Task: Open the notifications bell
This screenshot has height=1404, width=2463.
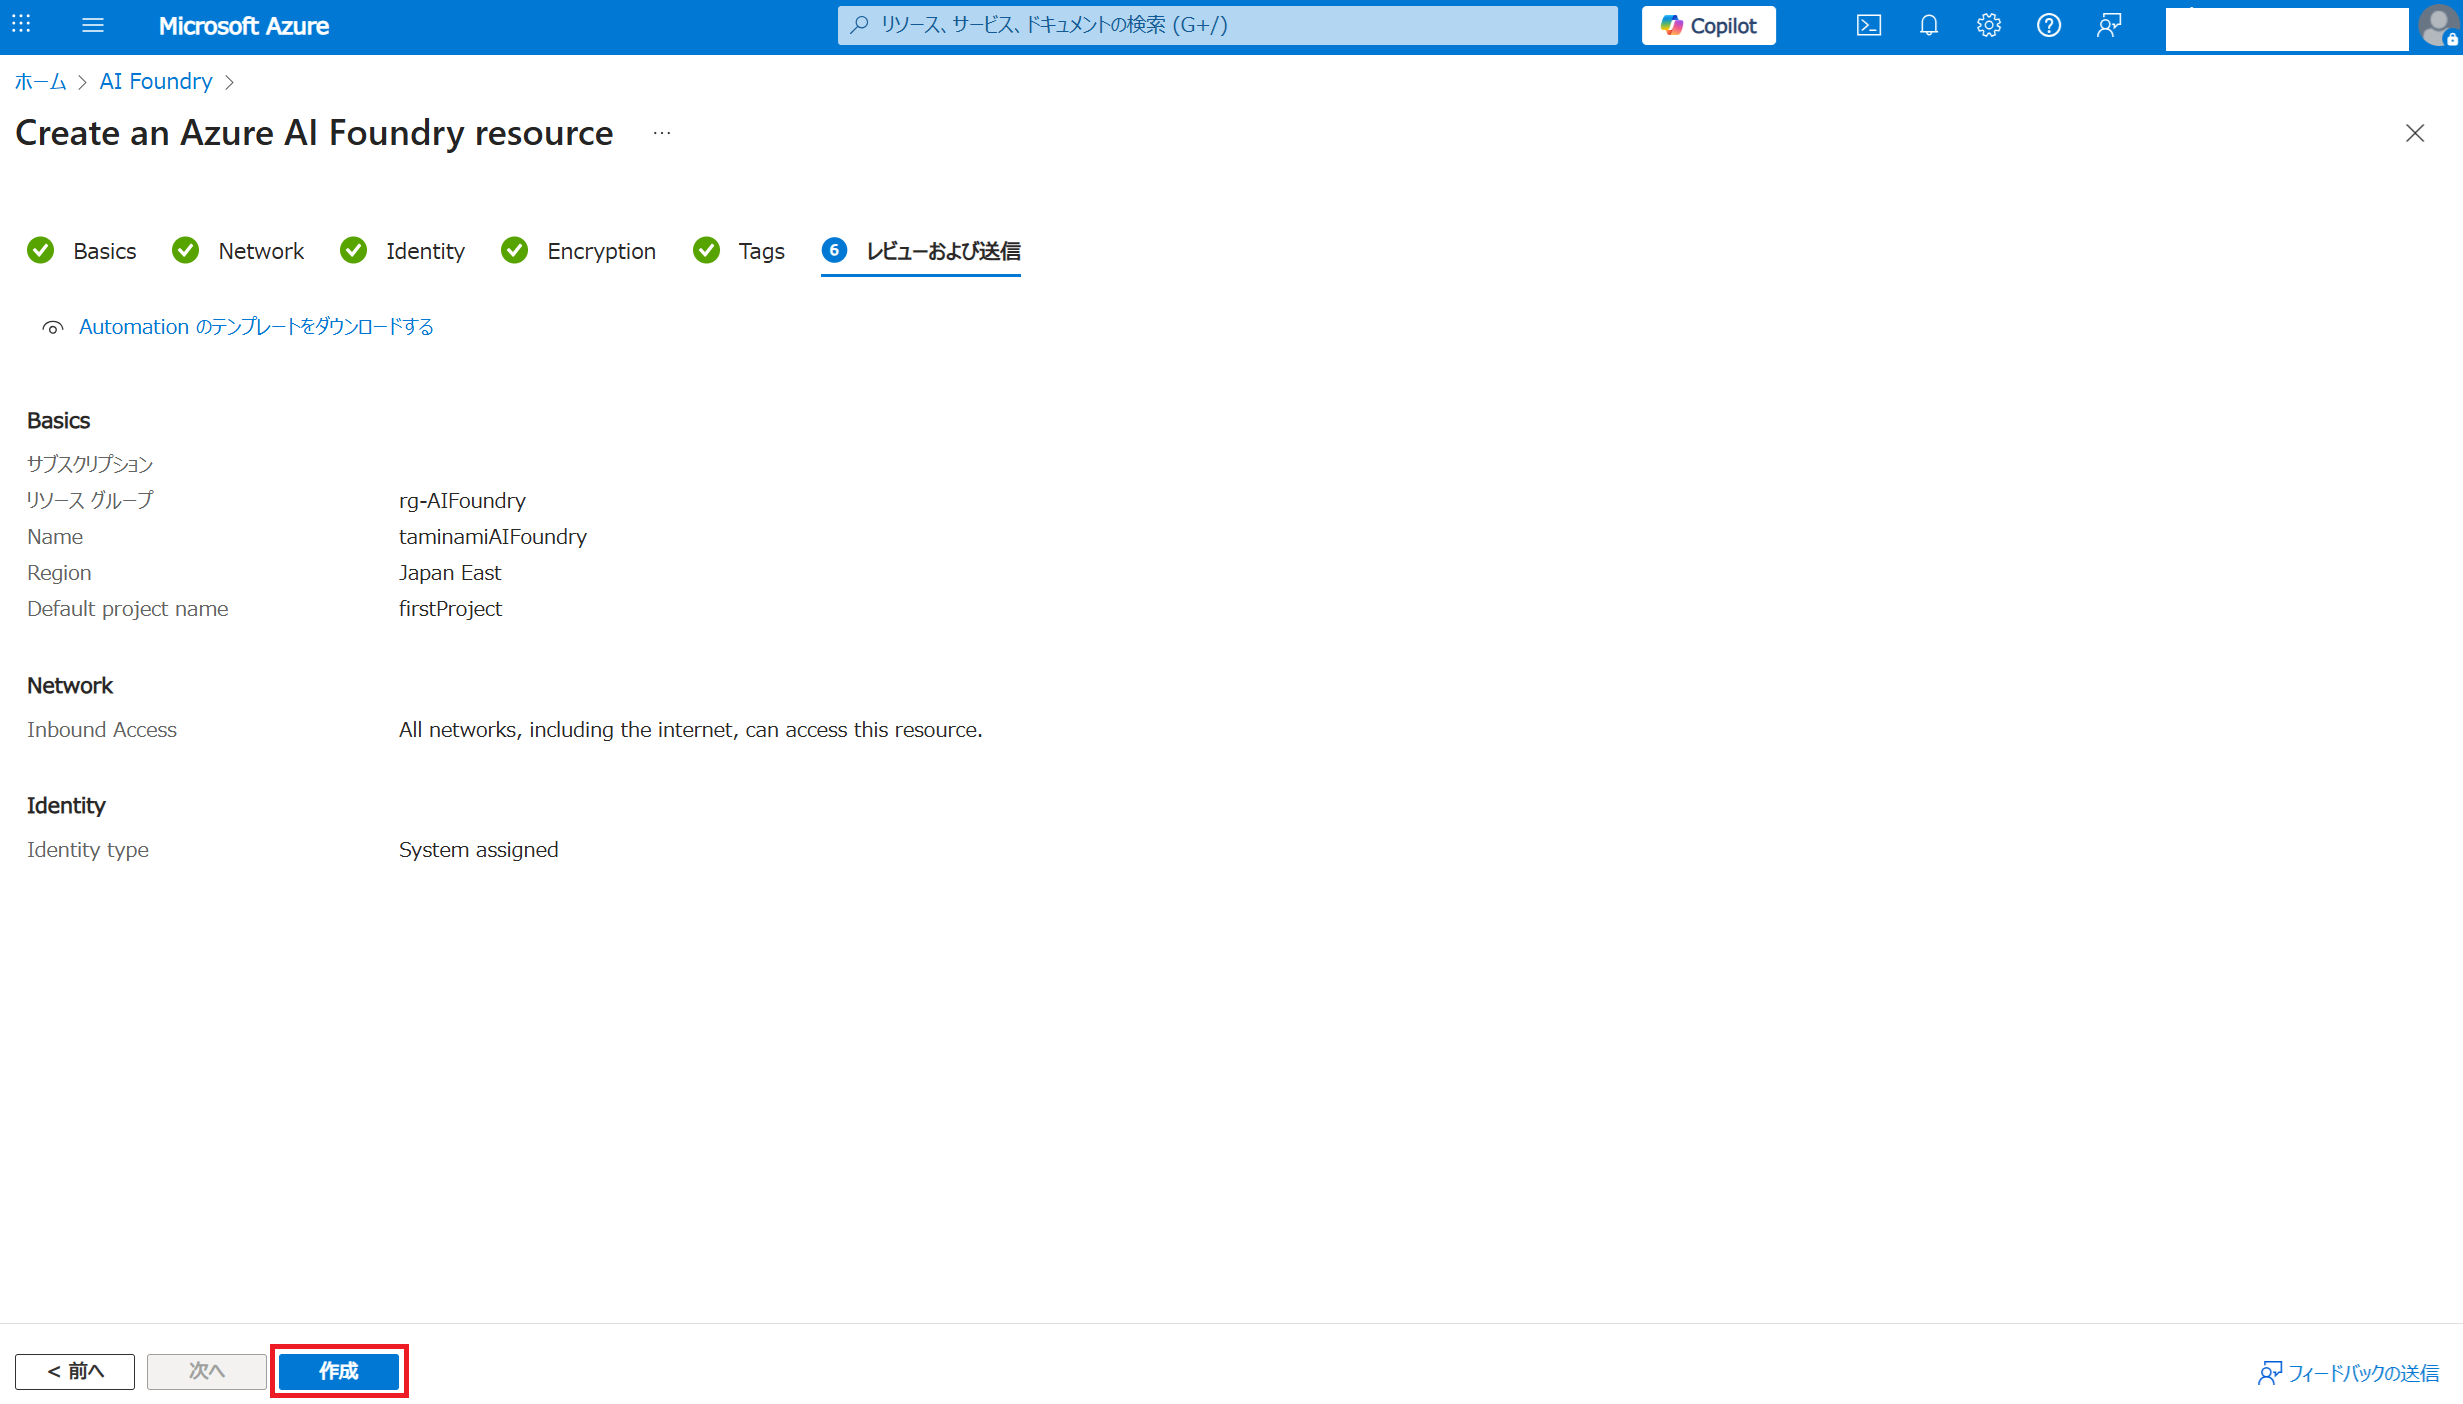Action: (x=1928, y=25)
